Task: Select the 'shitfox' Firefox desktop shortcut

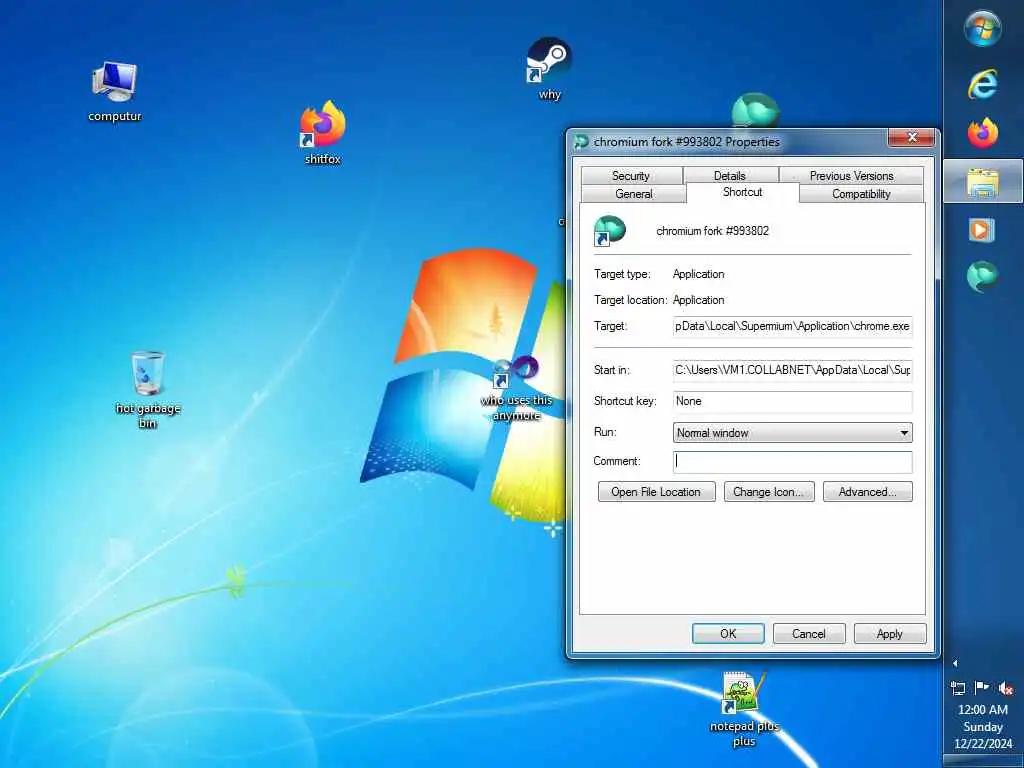Action: pyautogui.click(x=323, y=133)
